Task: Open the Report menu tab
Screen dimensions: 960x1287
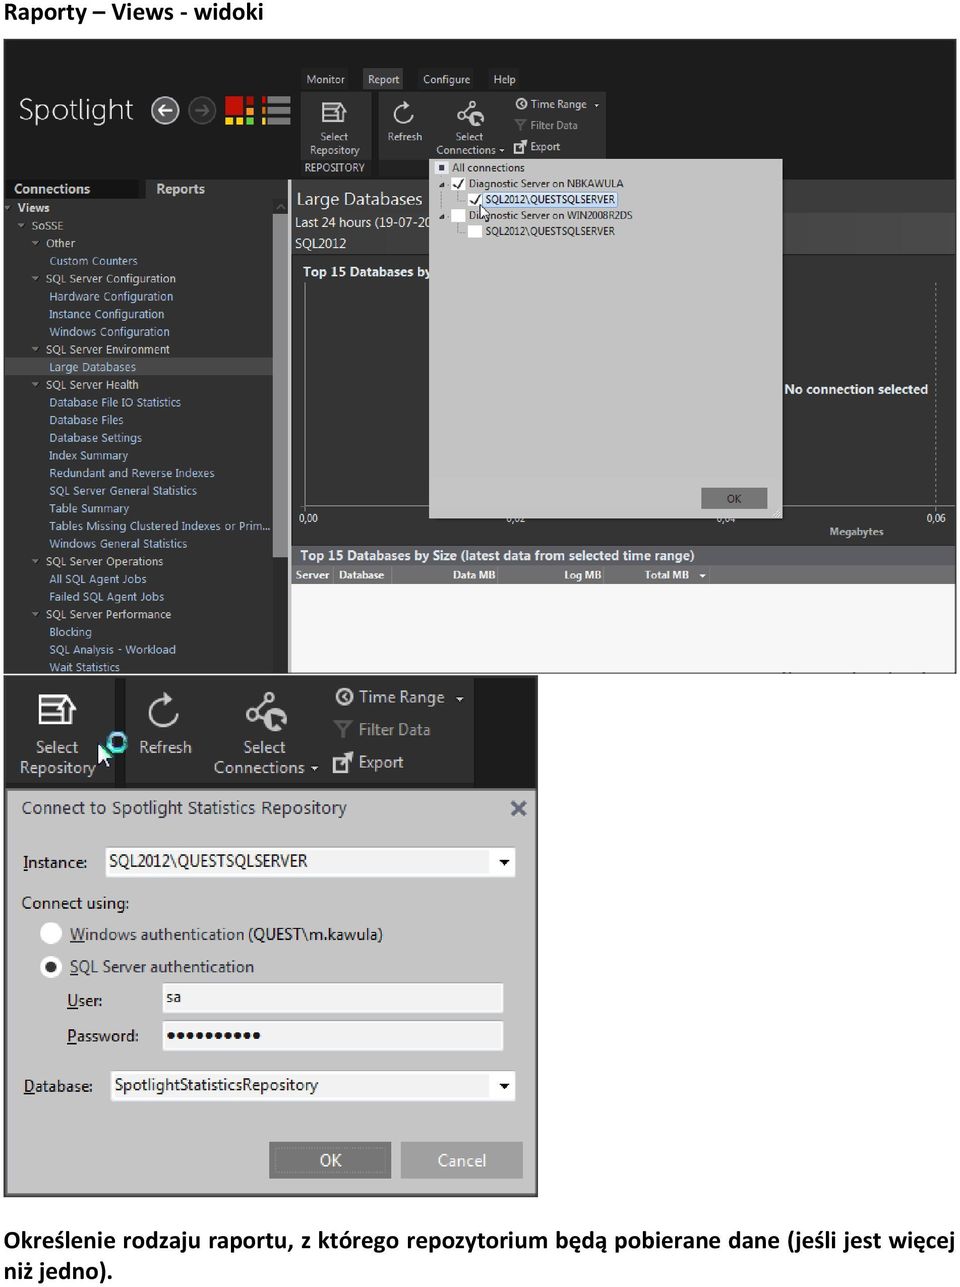Action: pyautogui.click(x=383, y=79)
